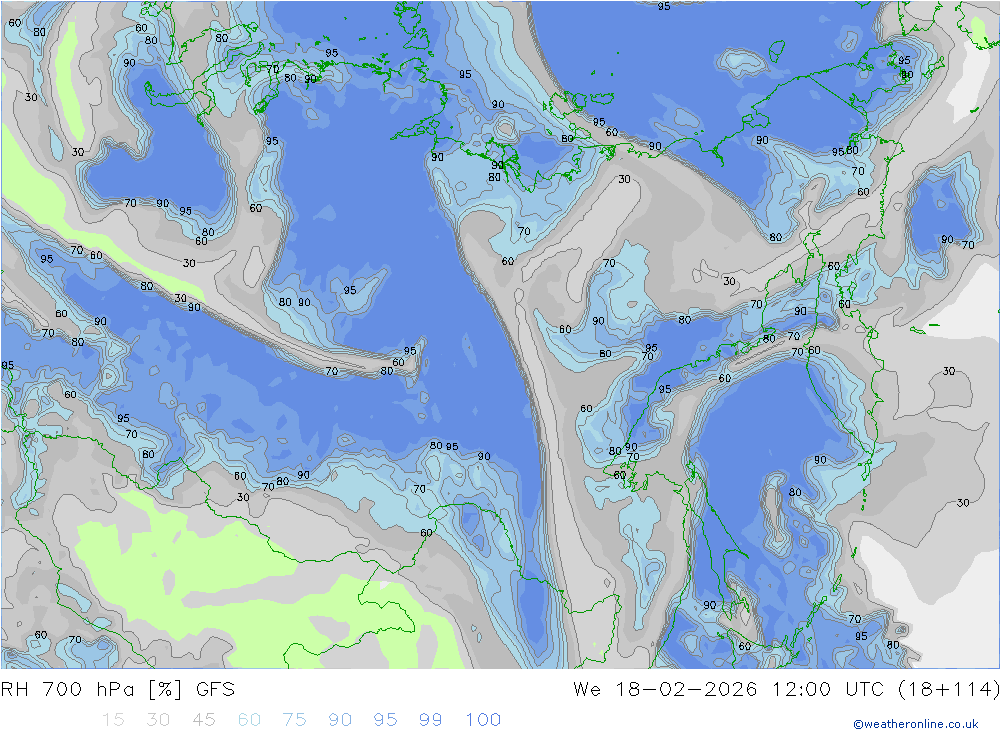The height and width of the screenshot is (733, 1000).
Task: Select legend value 90
Action: [340, 720]
